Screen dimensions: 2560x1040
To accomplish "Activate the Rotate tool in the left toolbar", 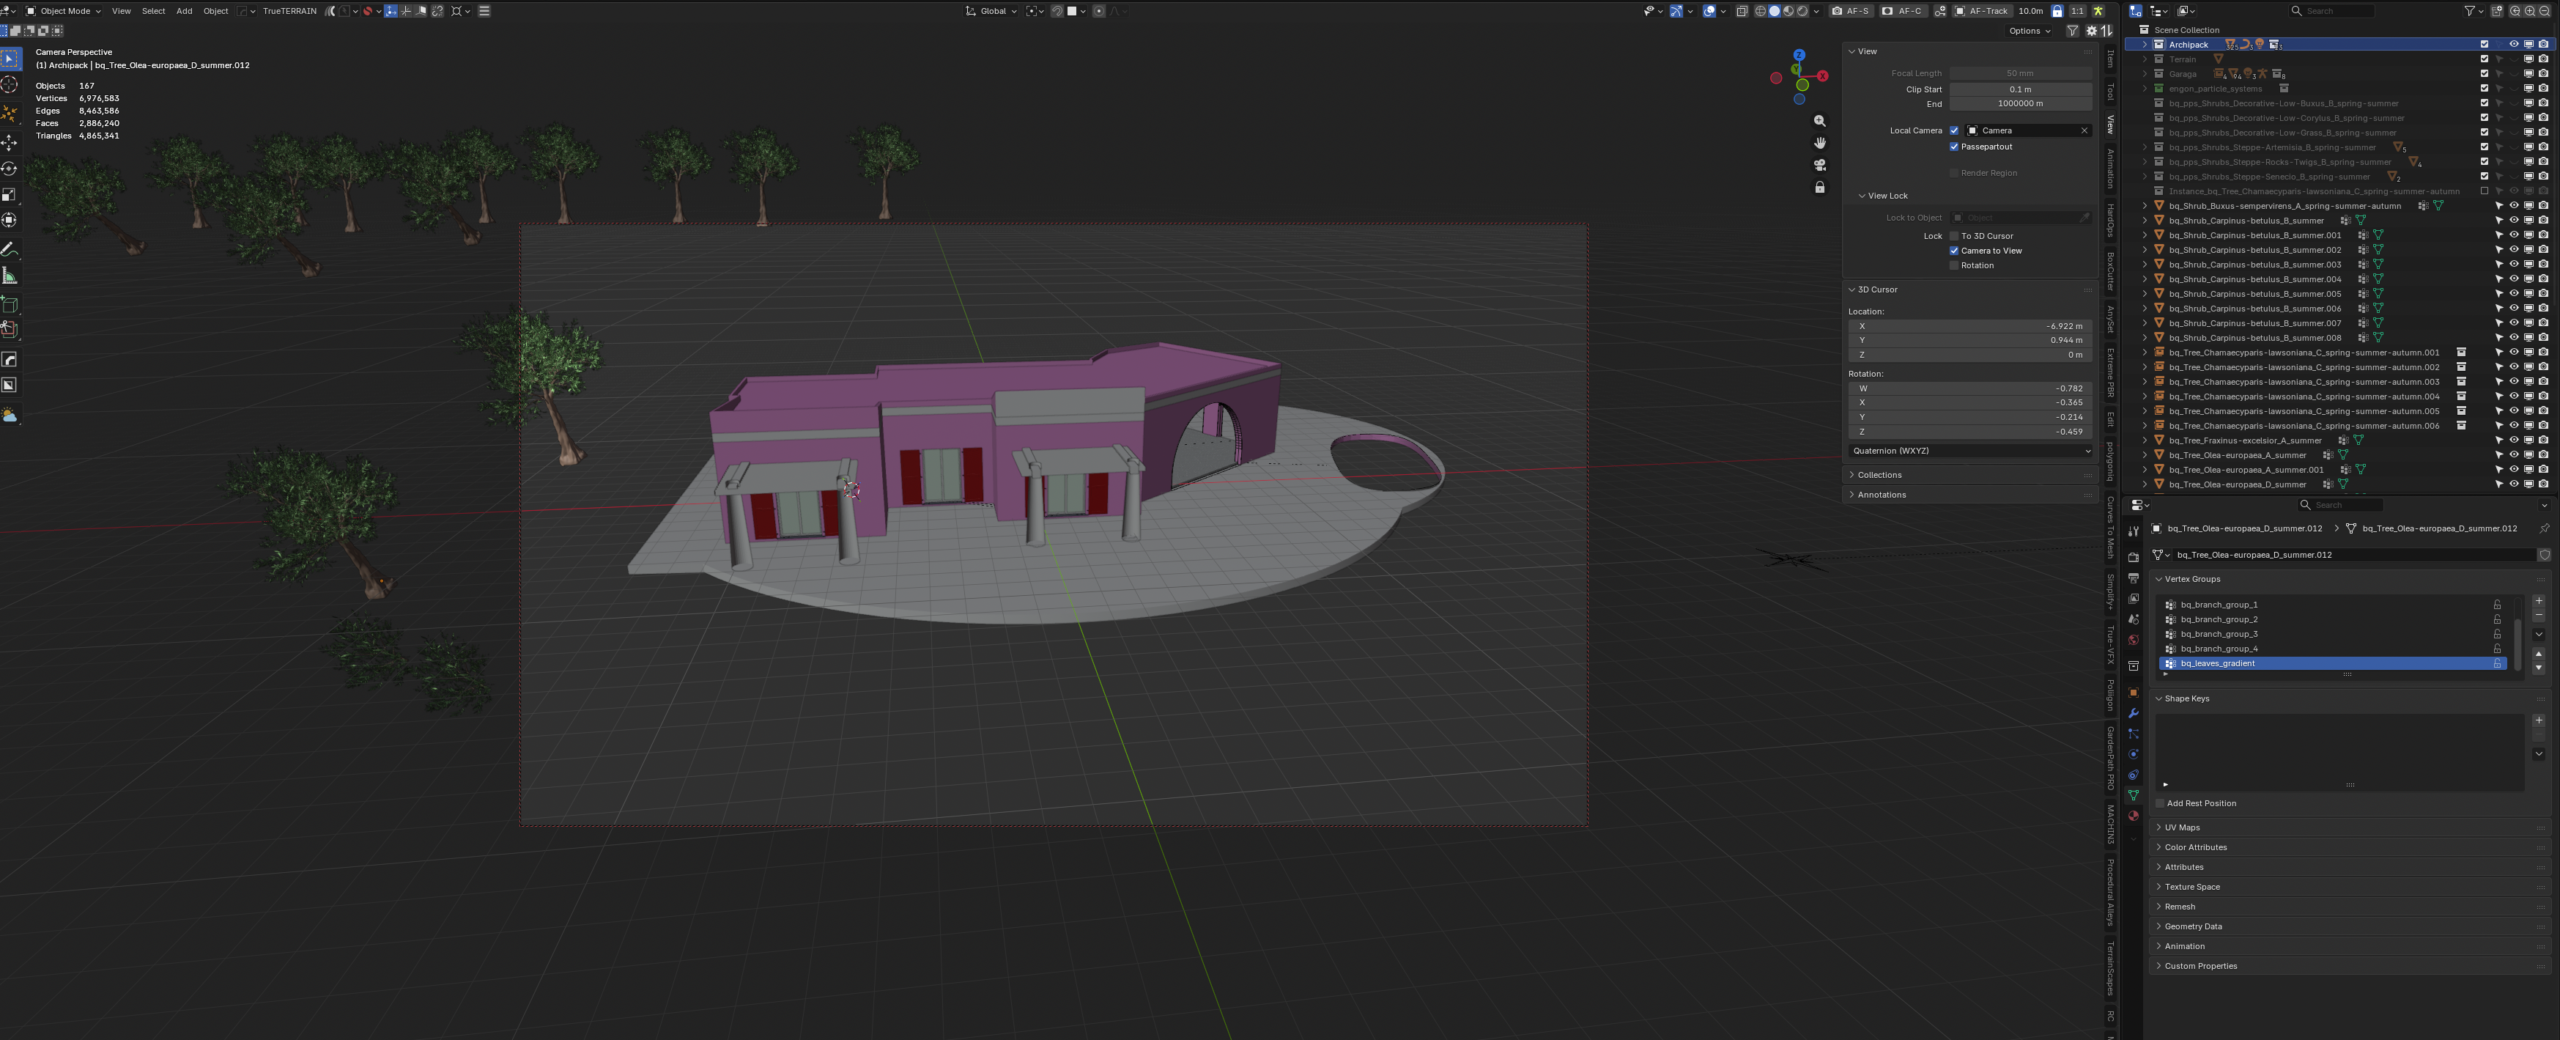I will [10, 169].
